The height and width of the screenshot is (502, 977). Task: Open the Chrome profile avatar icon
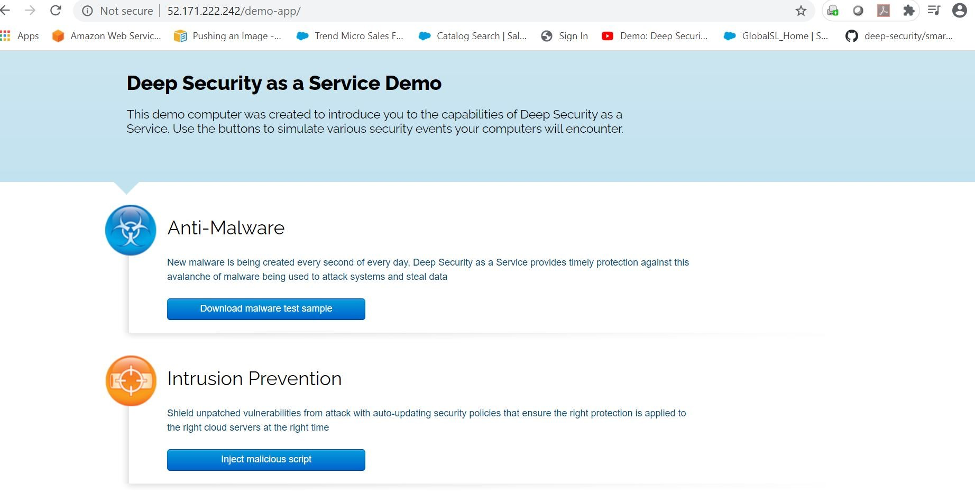[x=960, y=10]
